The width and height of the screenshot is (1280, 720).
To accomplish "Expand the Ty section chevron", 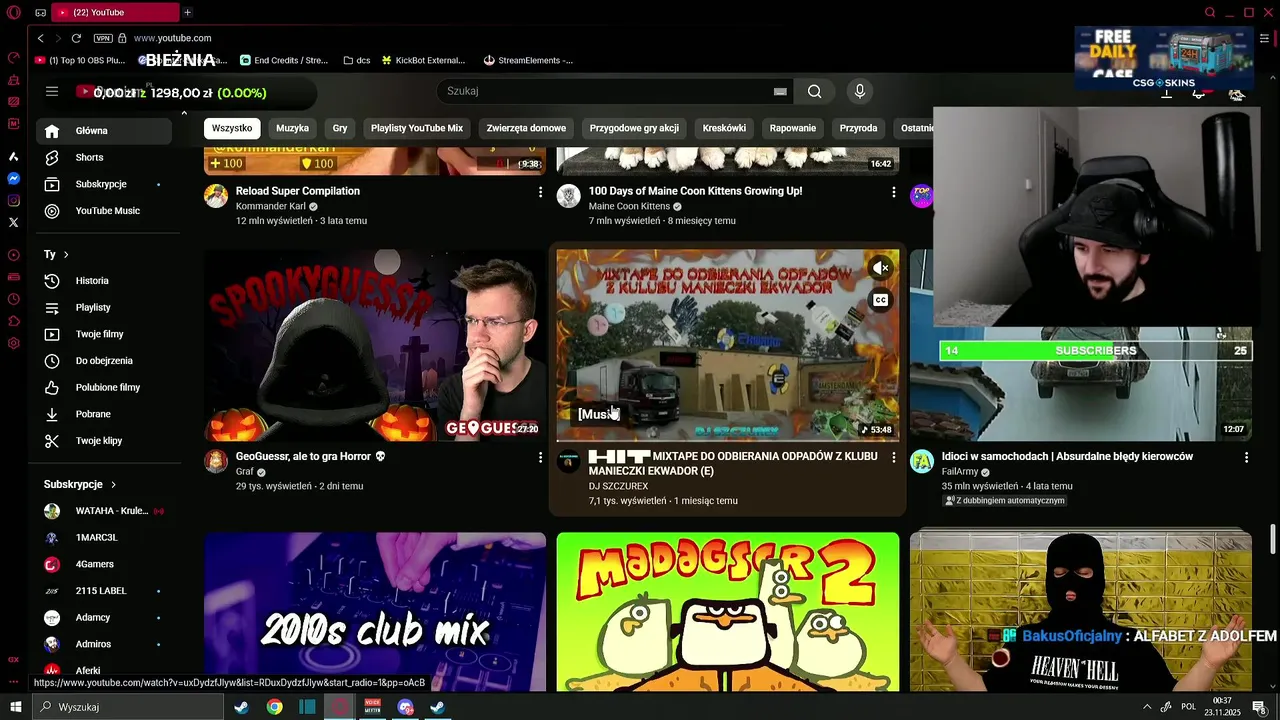I will (66, 254).
